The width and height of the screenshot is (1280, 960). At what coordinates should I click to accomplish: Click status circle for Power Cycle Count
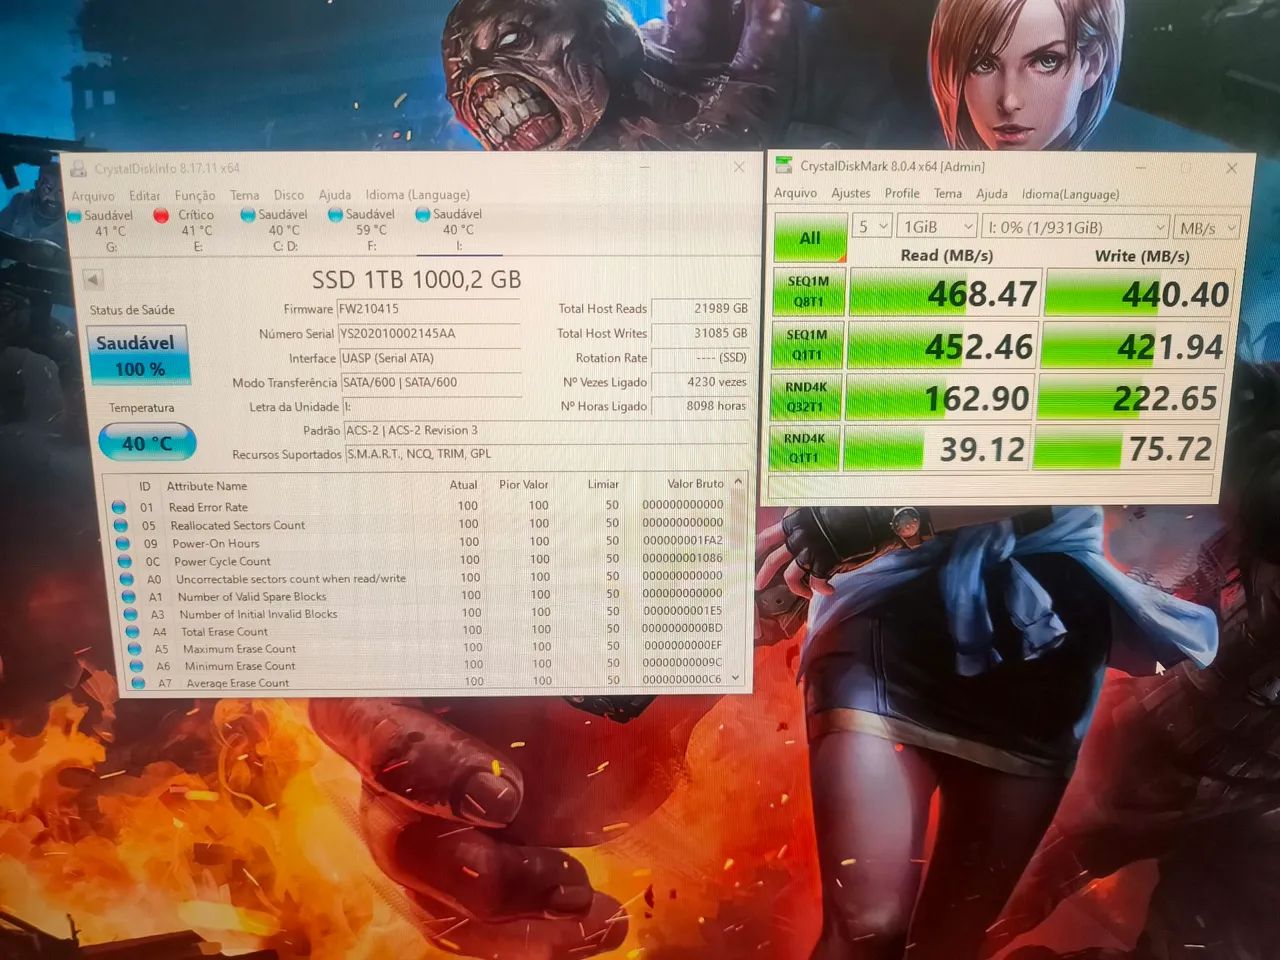(124, 561)
